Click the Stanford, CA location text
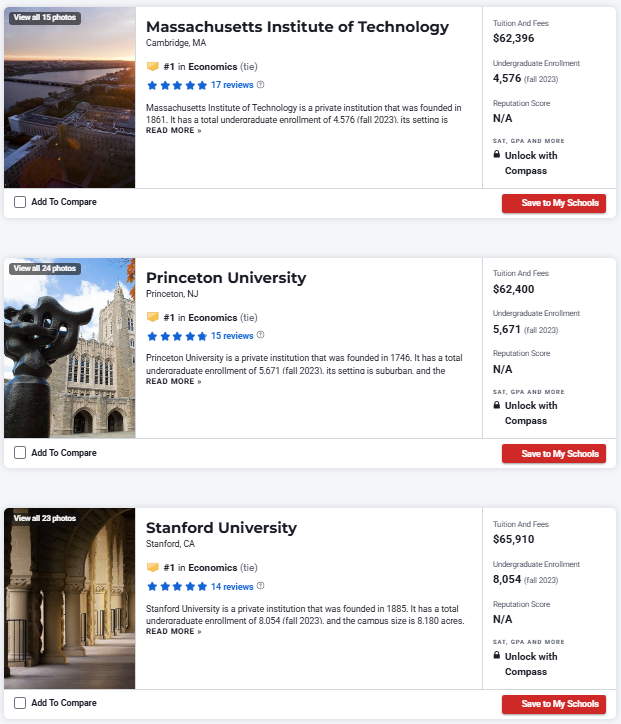 pyautogui.click(x=170, y=544)
